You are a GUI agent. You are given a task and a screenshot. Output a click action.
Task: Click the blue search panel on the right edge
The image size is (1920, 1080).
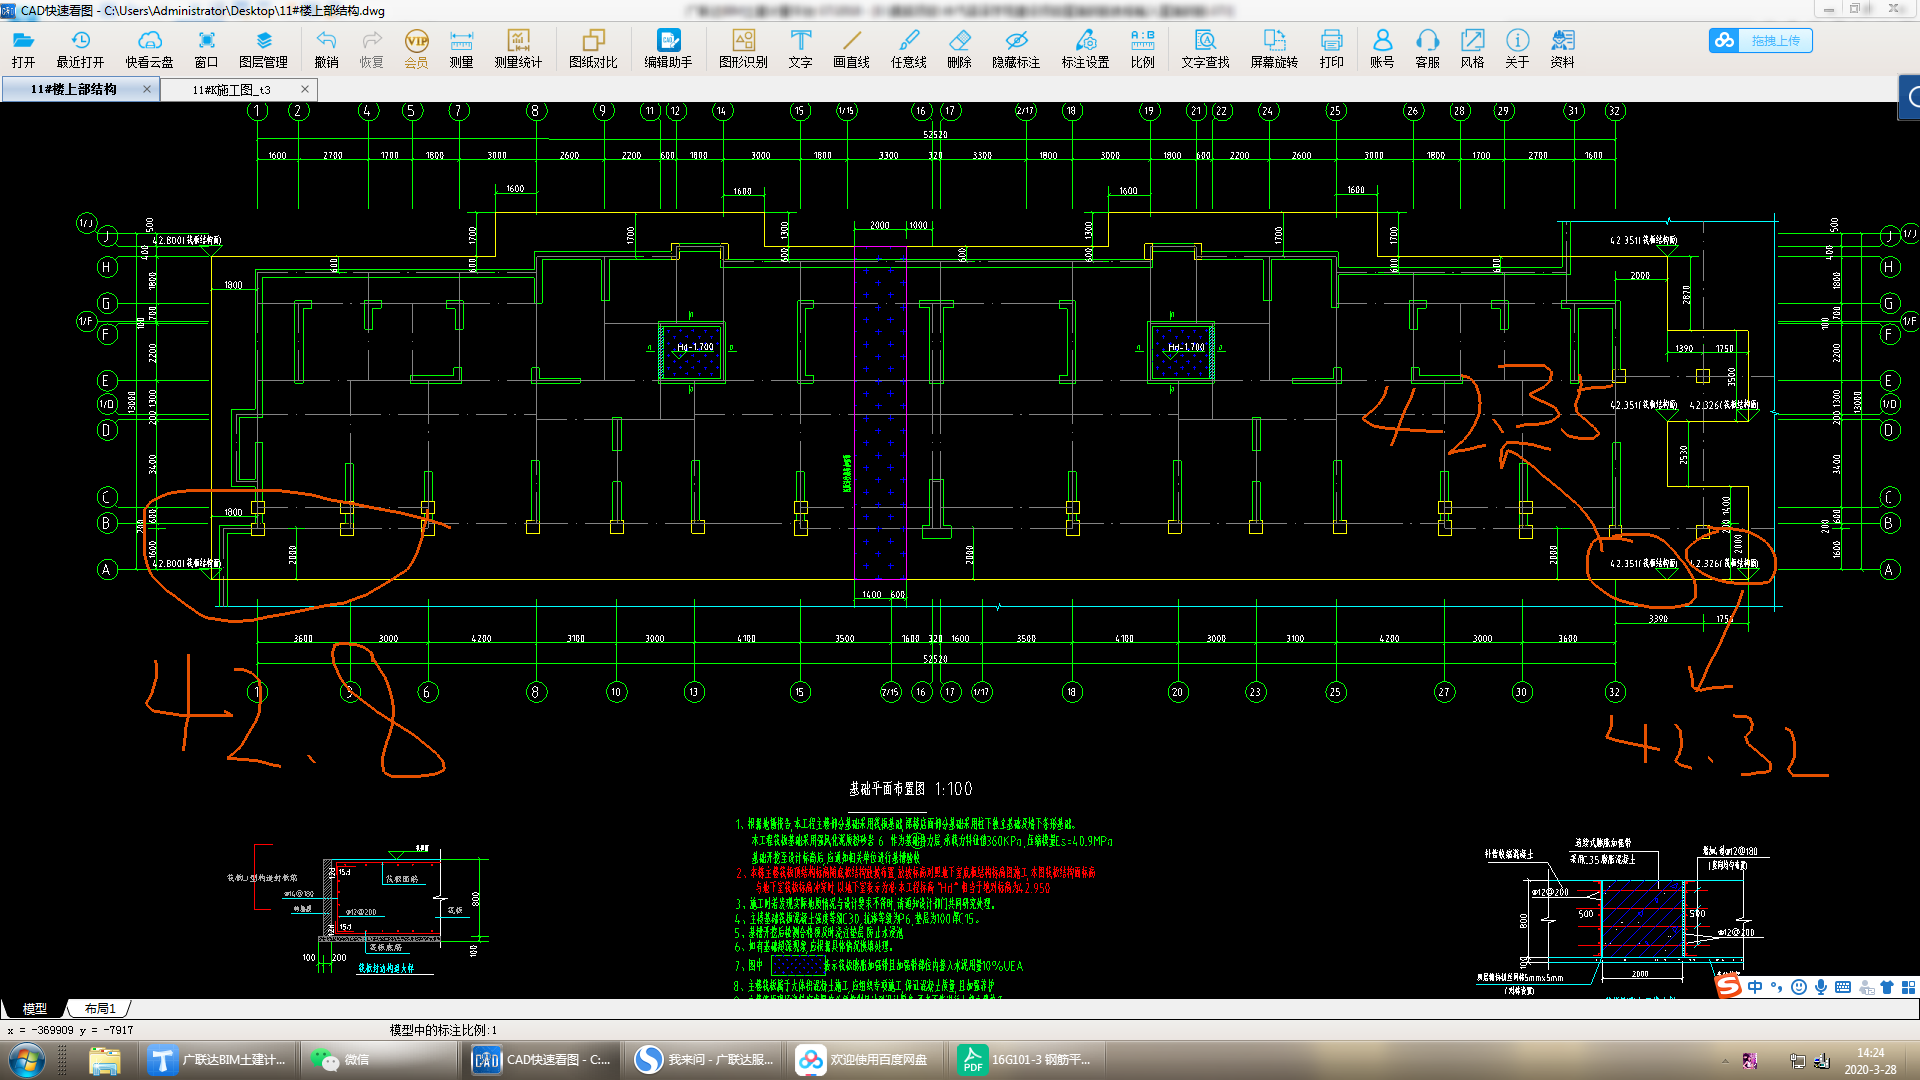point(1909,97)
